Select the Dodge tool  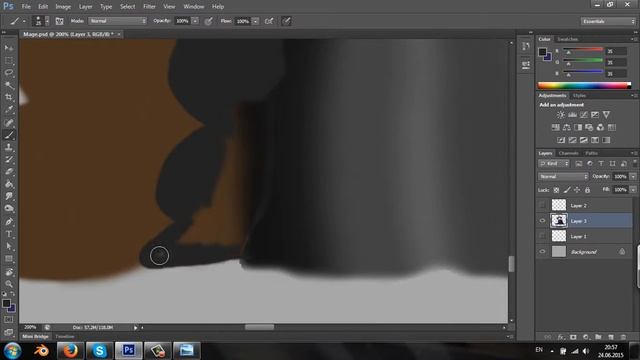pyautogui.click(x=9, y=209)
